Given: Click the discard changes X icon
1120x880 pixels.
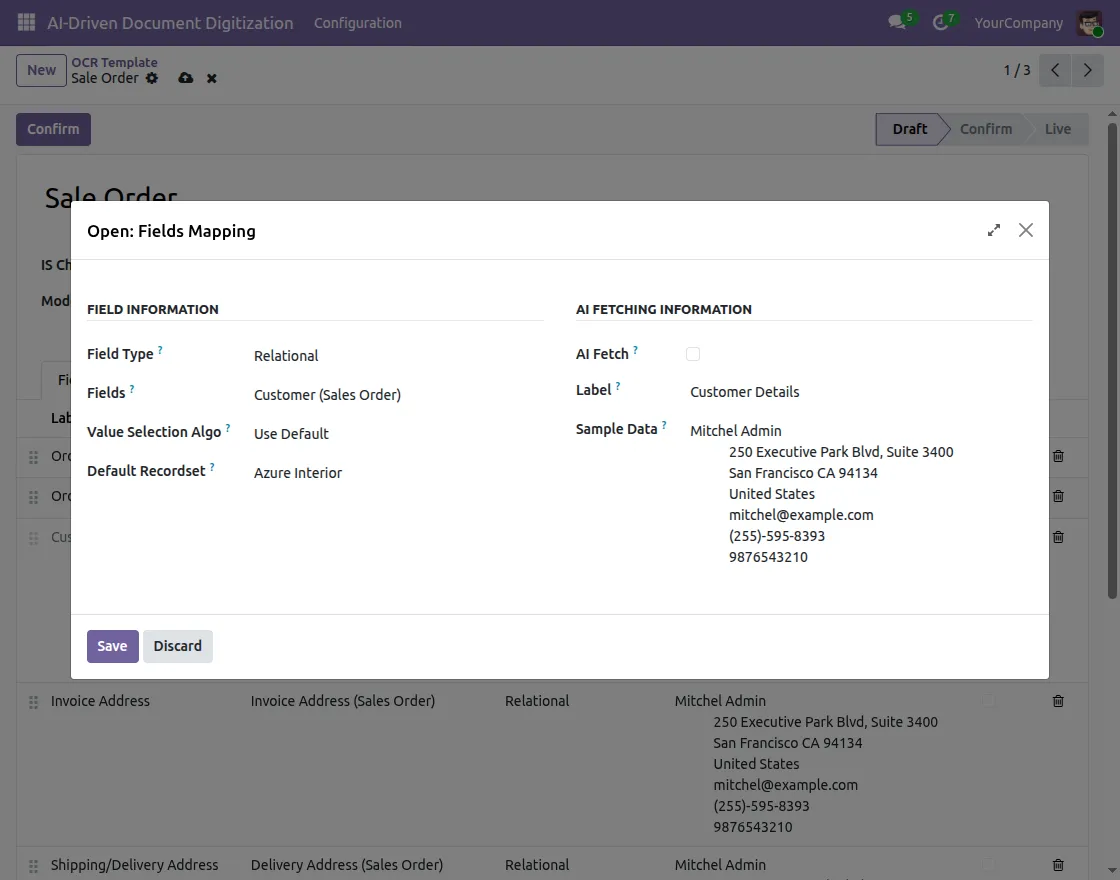Looking at the screenshot, I should click(x=211, y=79).
